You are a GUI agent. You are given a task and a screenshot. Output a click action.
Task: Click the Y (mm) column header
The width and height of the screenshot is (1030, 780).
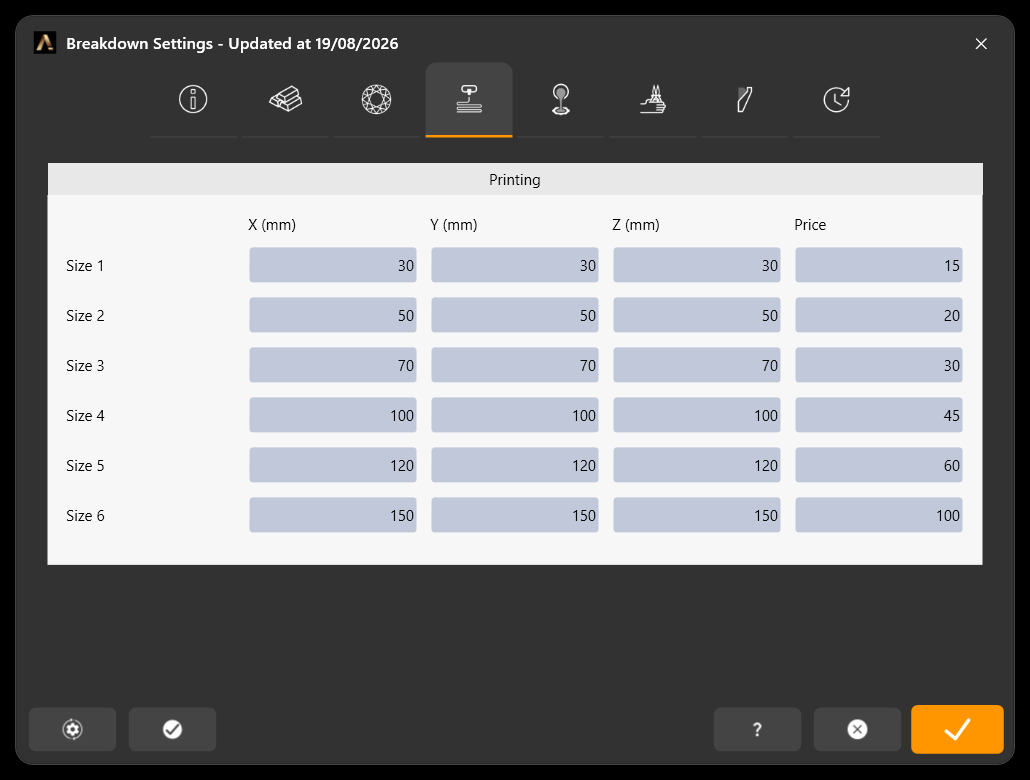454,225
